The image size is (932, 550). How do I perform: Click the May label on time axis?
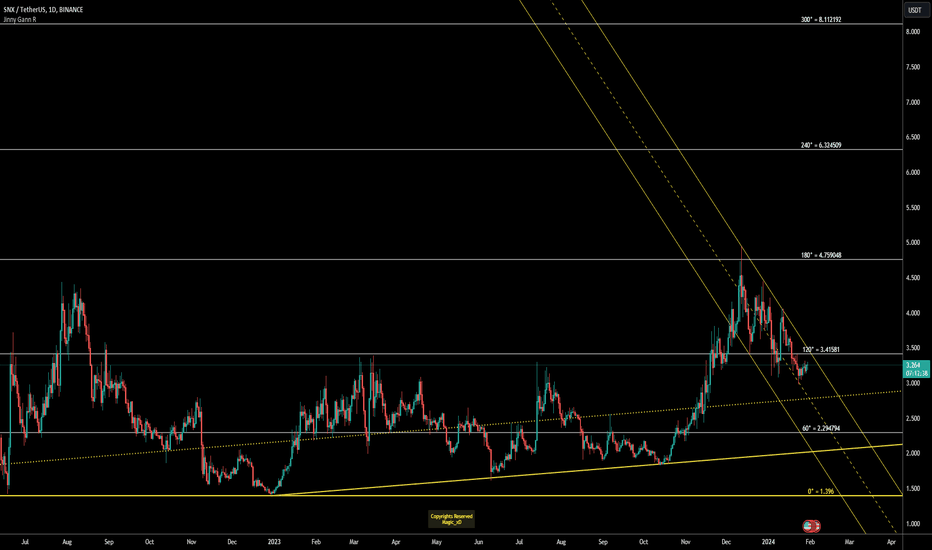436,542
